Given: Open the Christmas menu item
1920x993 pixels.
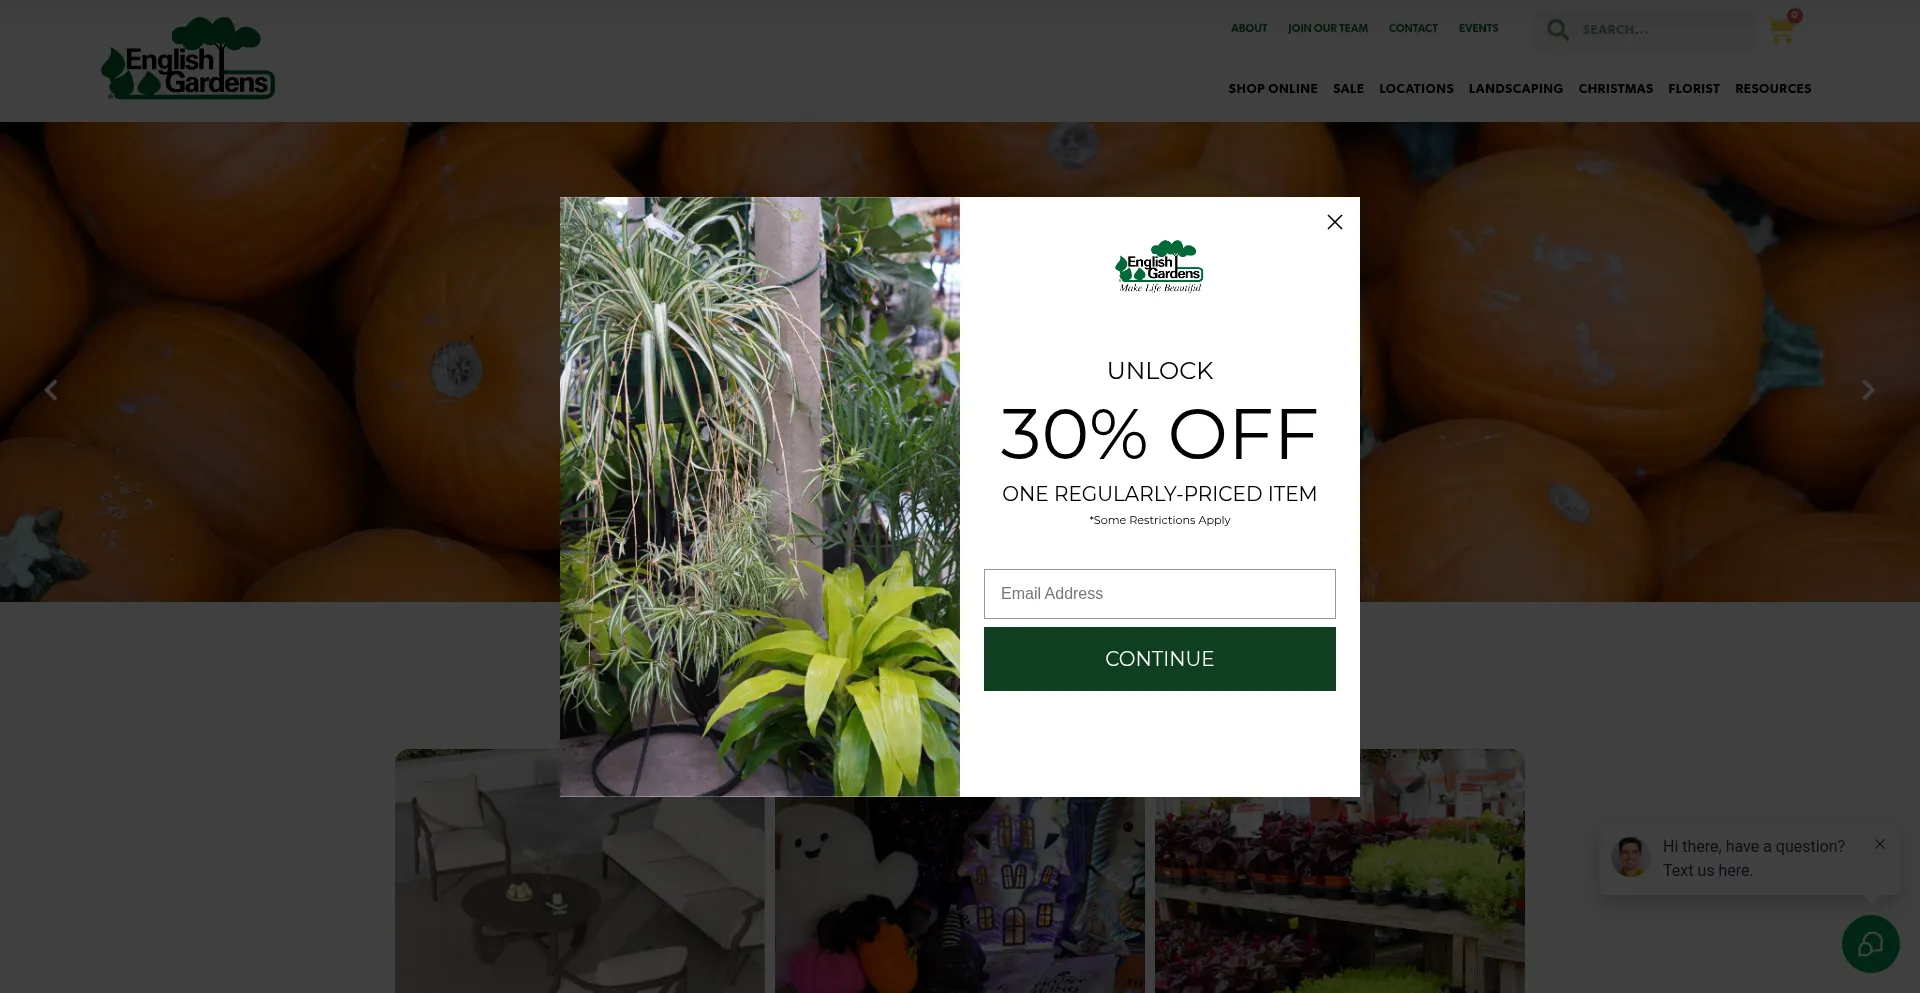Looking at the screenshot, I should (1615, 89).
